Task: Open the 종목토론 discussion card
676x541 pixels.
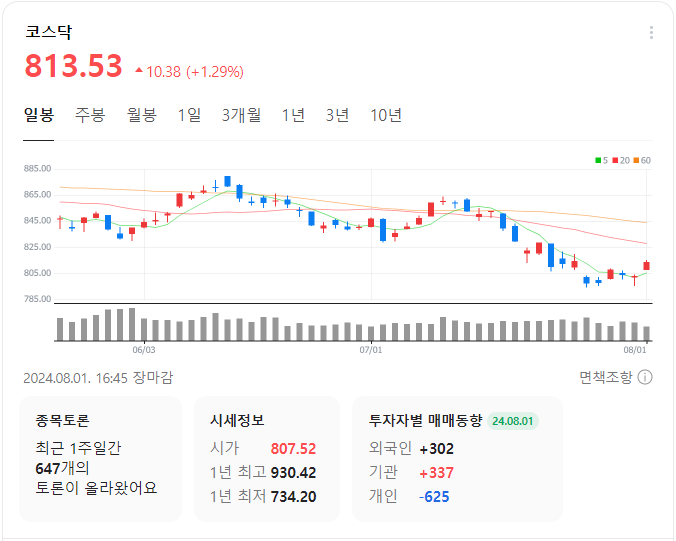Action: click(x=100, y=459)
